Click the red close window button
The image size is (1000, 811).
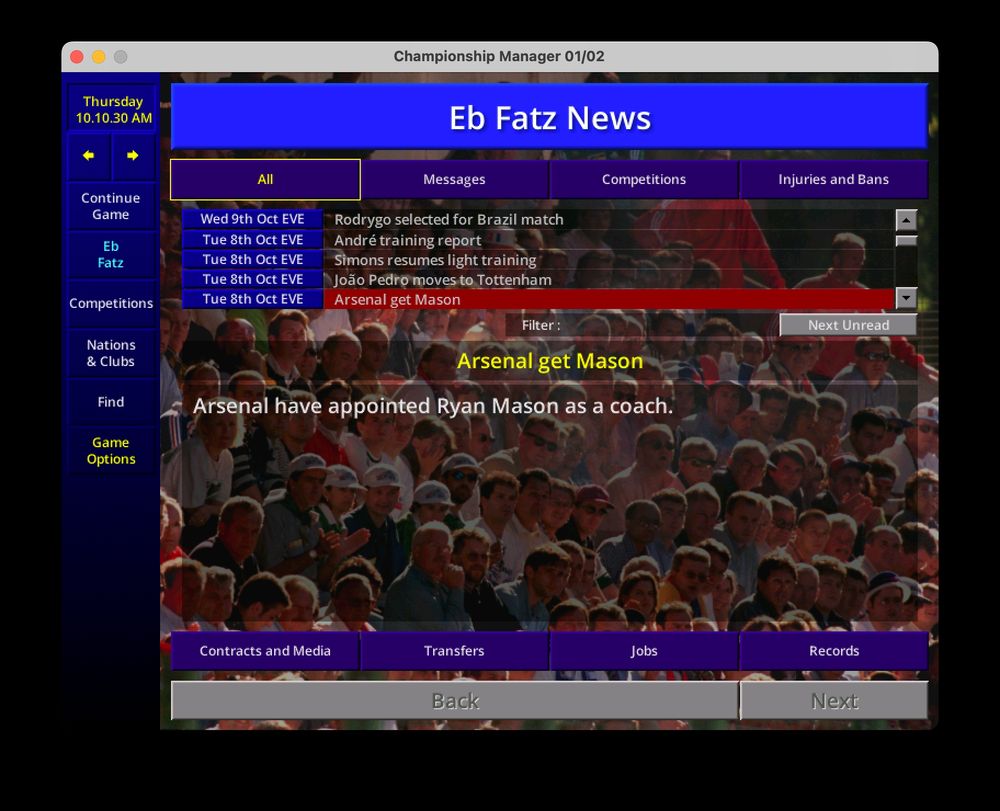77,57
